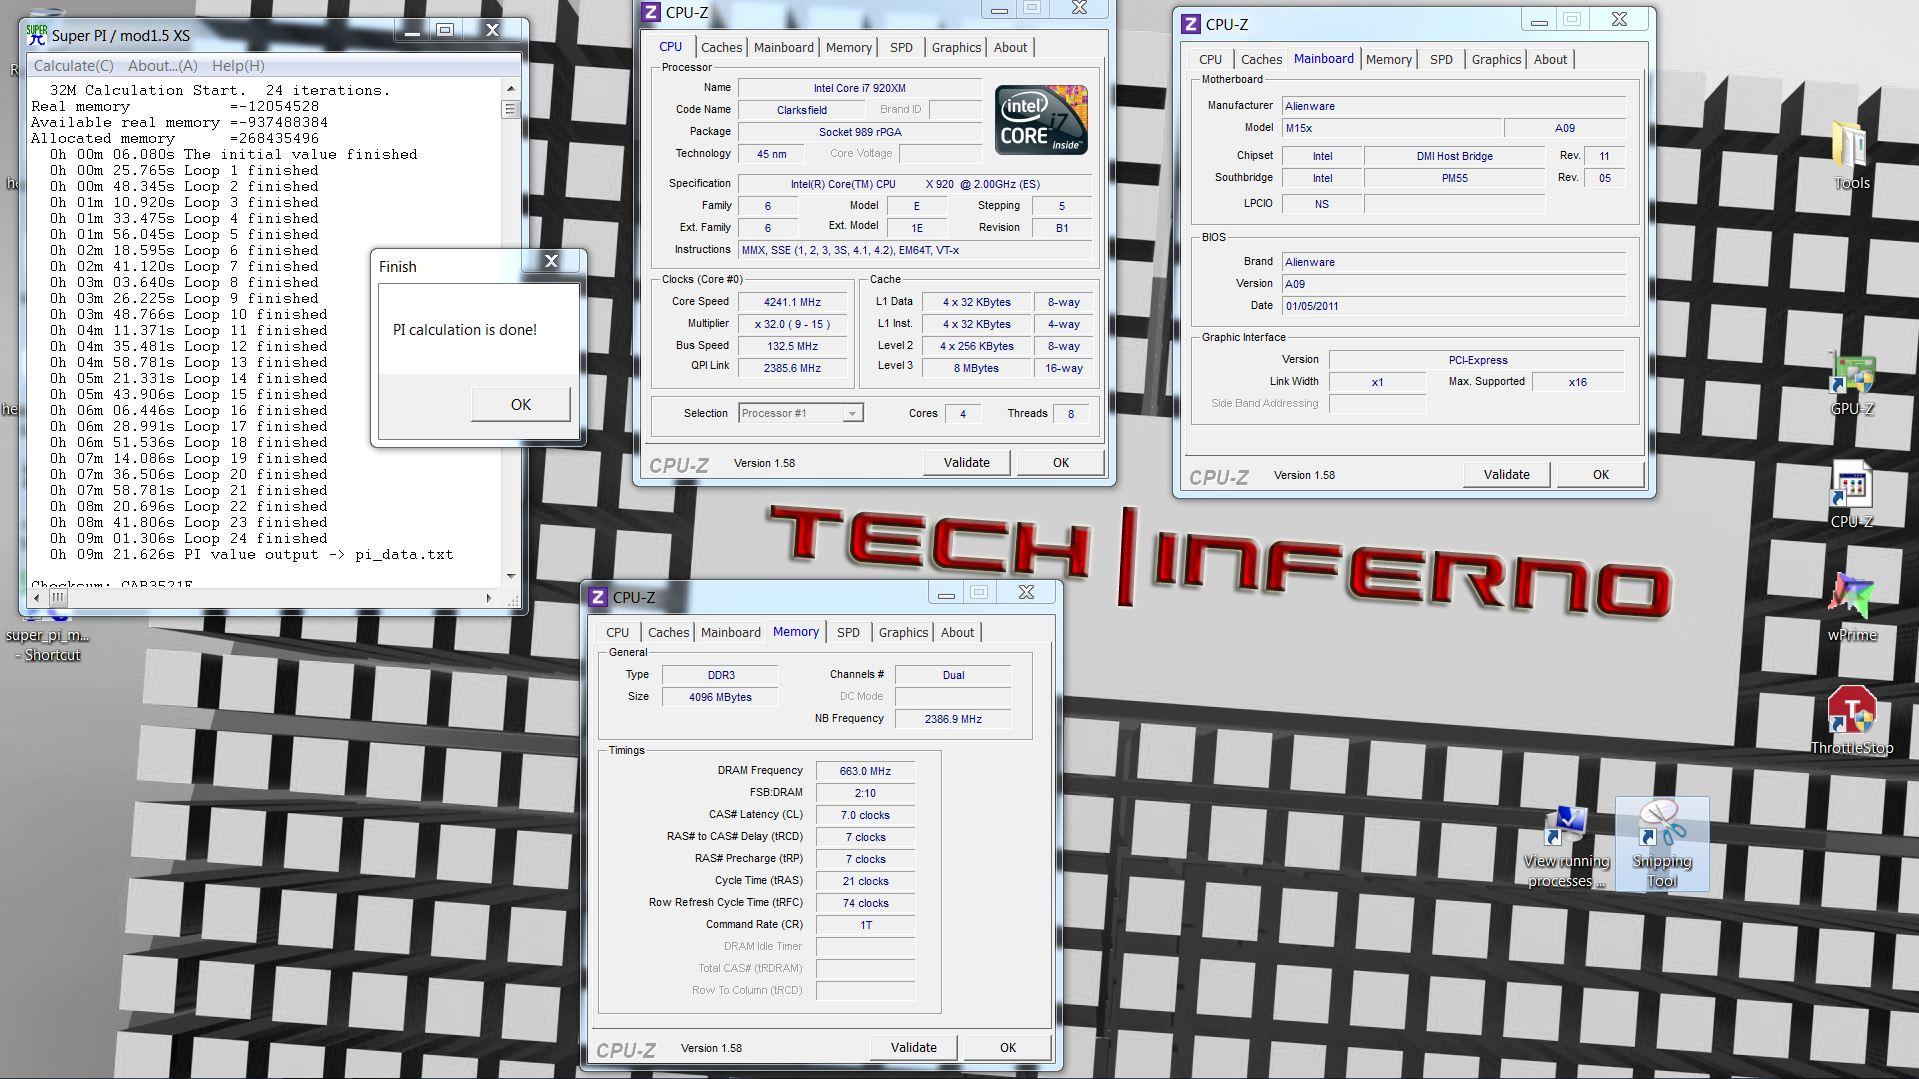Switch to Mainboard tab in CPU window

point(783,47)
